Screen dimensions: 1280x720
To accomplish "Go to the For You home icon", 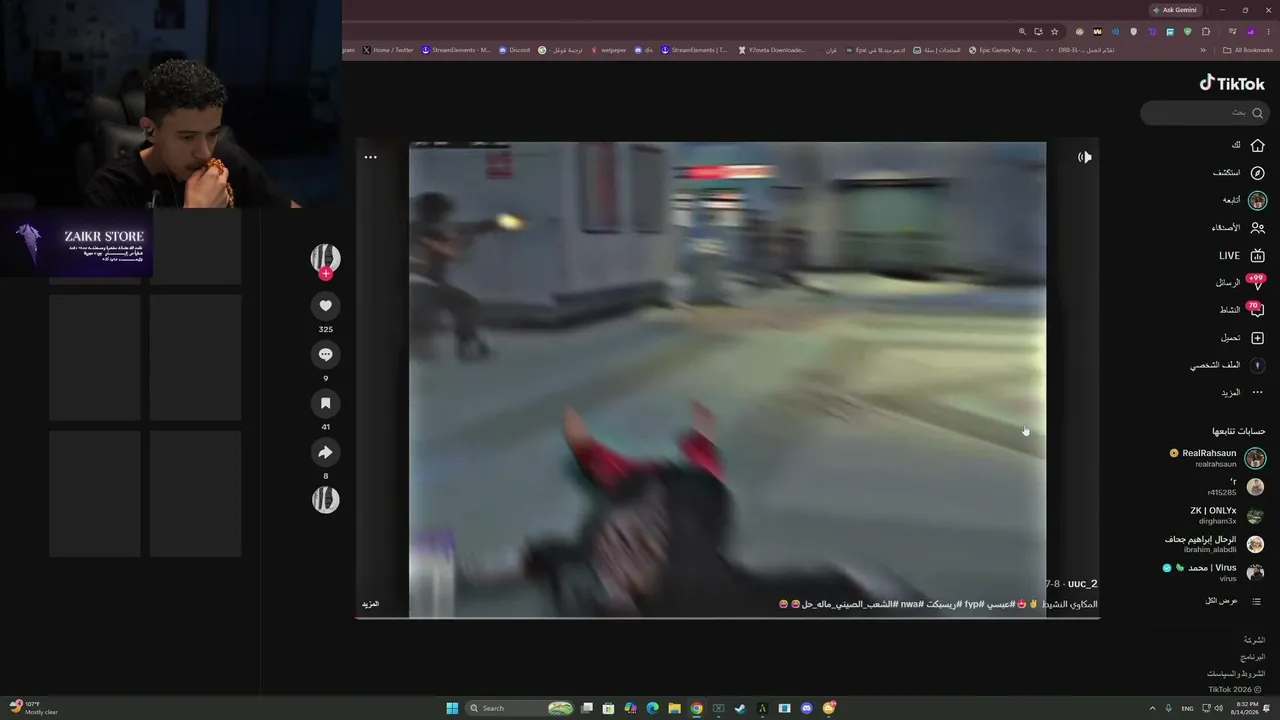I will tap(1257, 146).
